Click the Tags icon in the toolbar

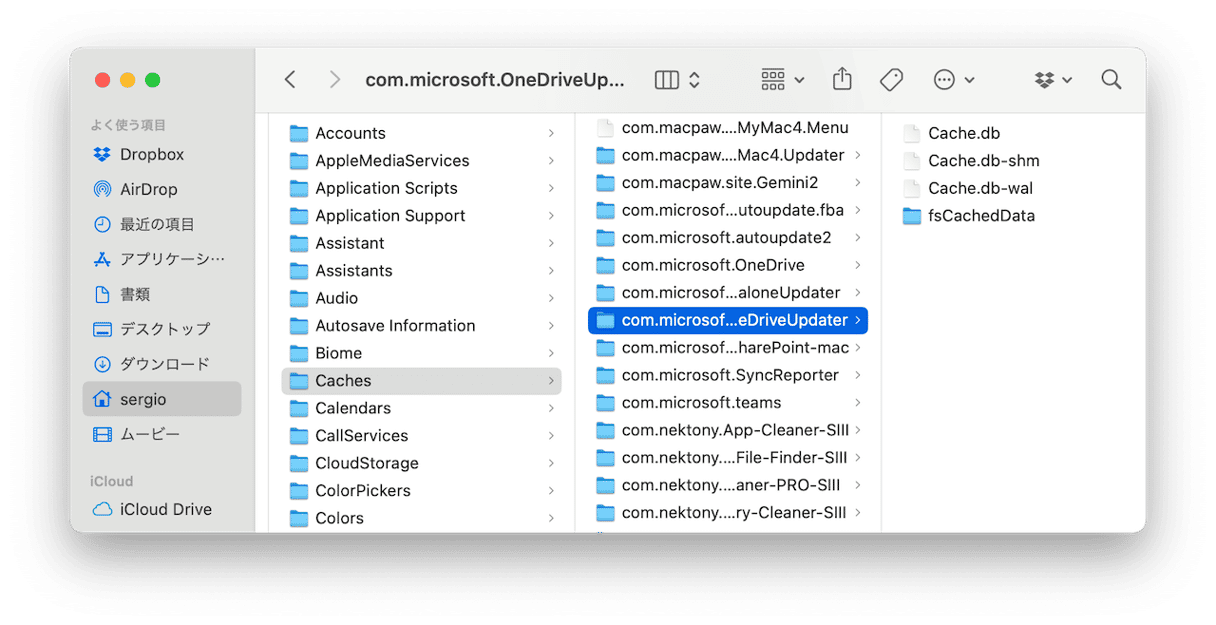pyautogui.click(x=890, y=79)
